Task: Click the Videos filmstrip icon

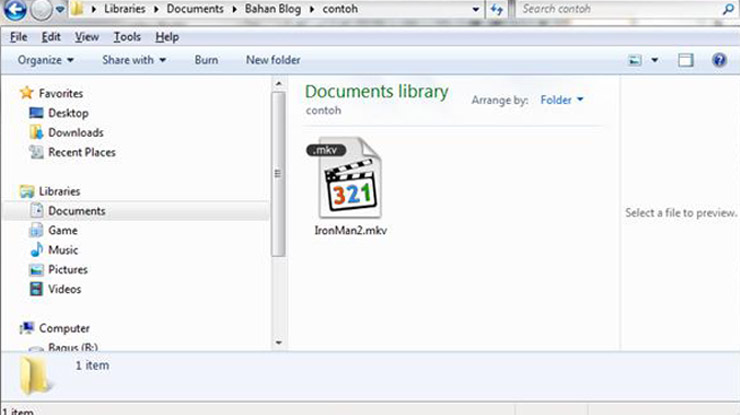Action: pos(36,288)
